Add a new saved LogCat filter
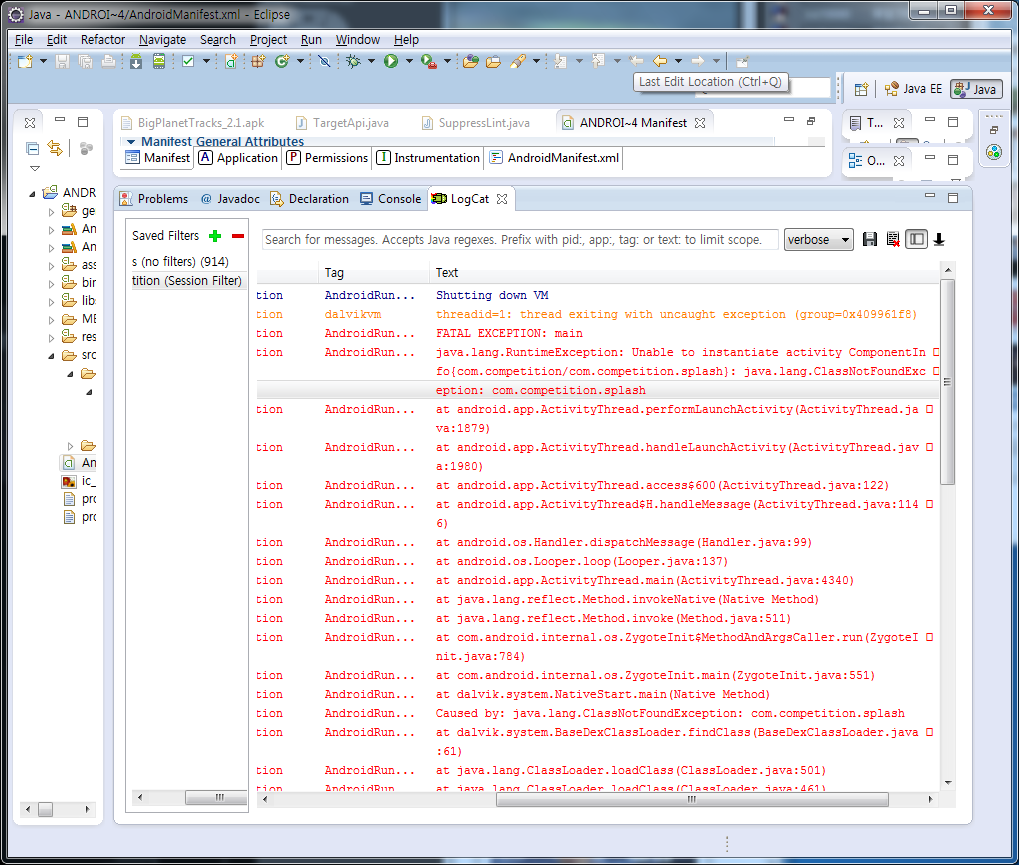 (215, 236)
